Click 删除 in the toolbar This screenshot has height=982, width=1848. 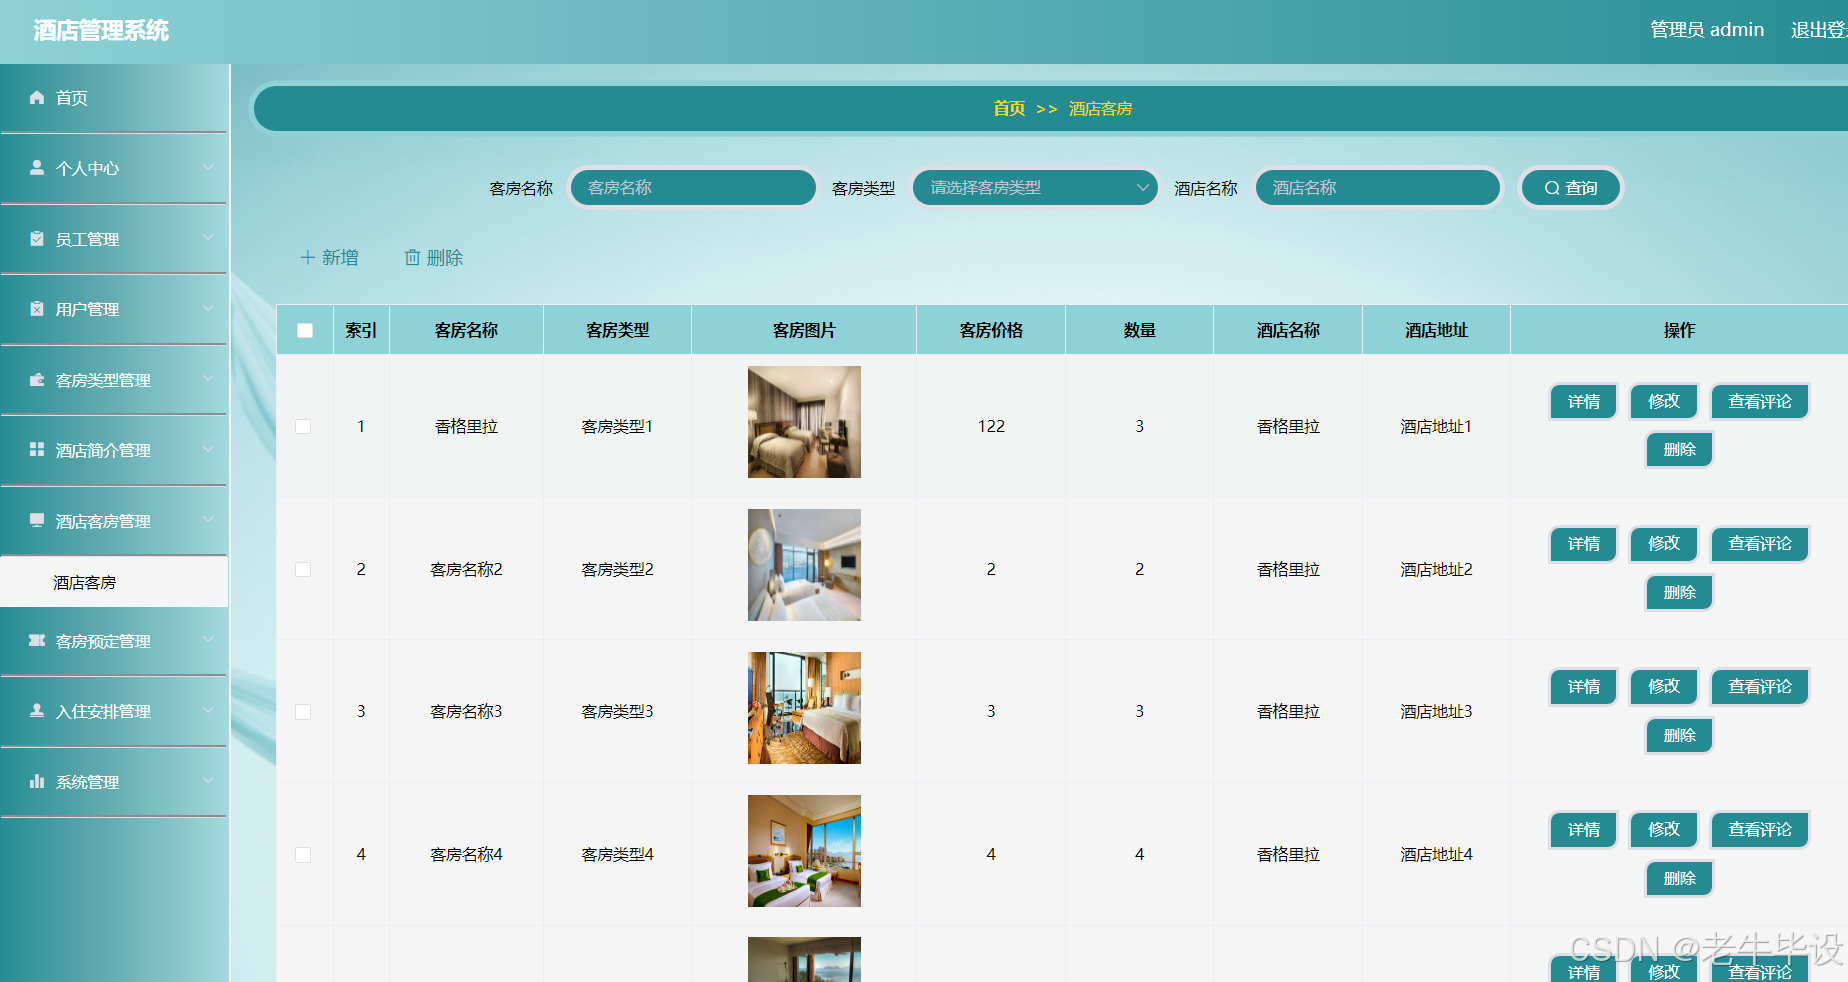tap(434, 258)
